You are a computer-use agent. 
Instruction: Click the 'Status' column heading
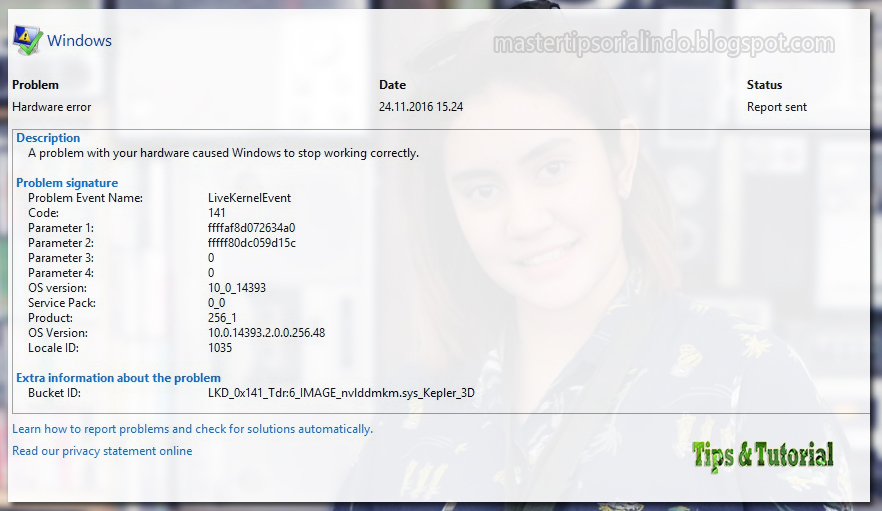pos(764,85)
